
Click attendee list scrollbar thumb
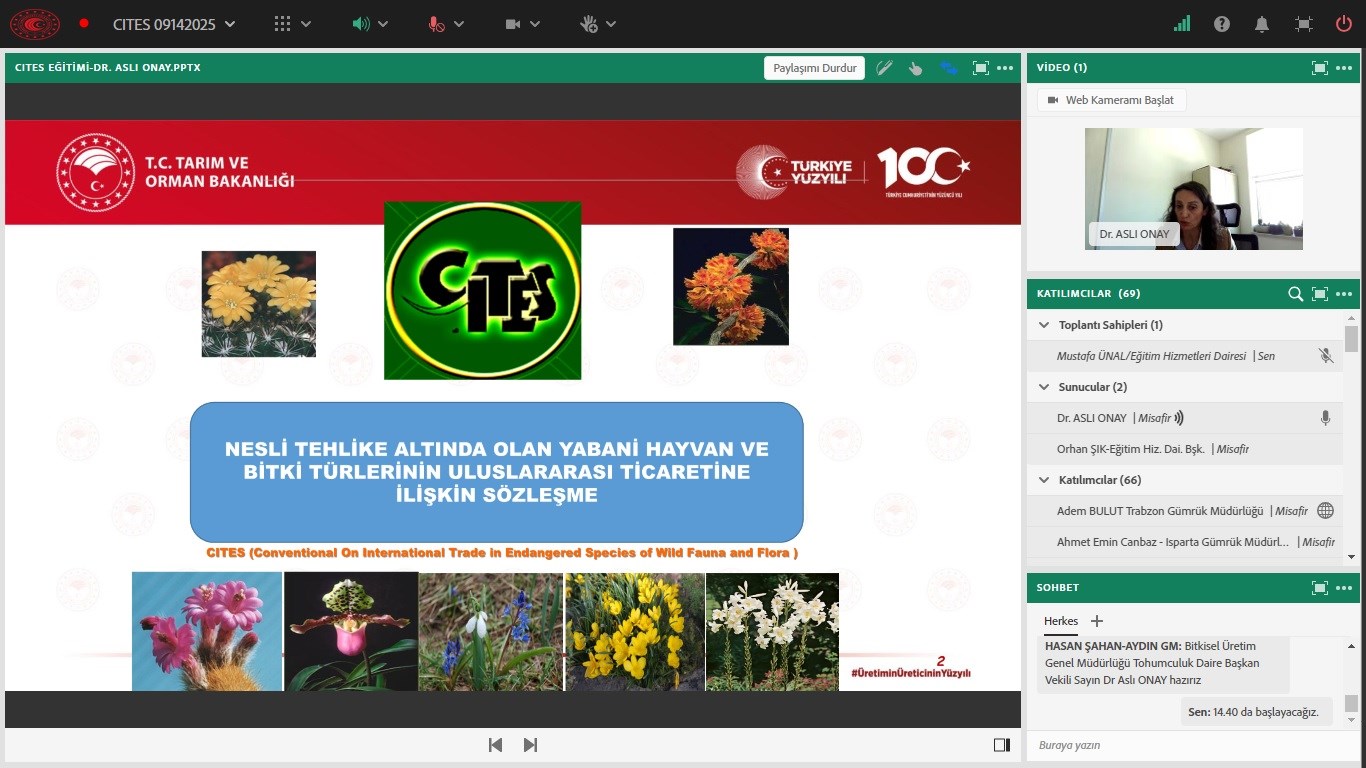click(1351, 339)
